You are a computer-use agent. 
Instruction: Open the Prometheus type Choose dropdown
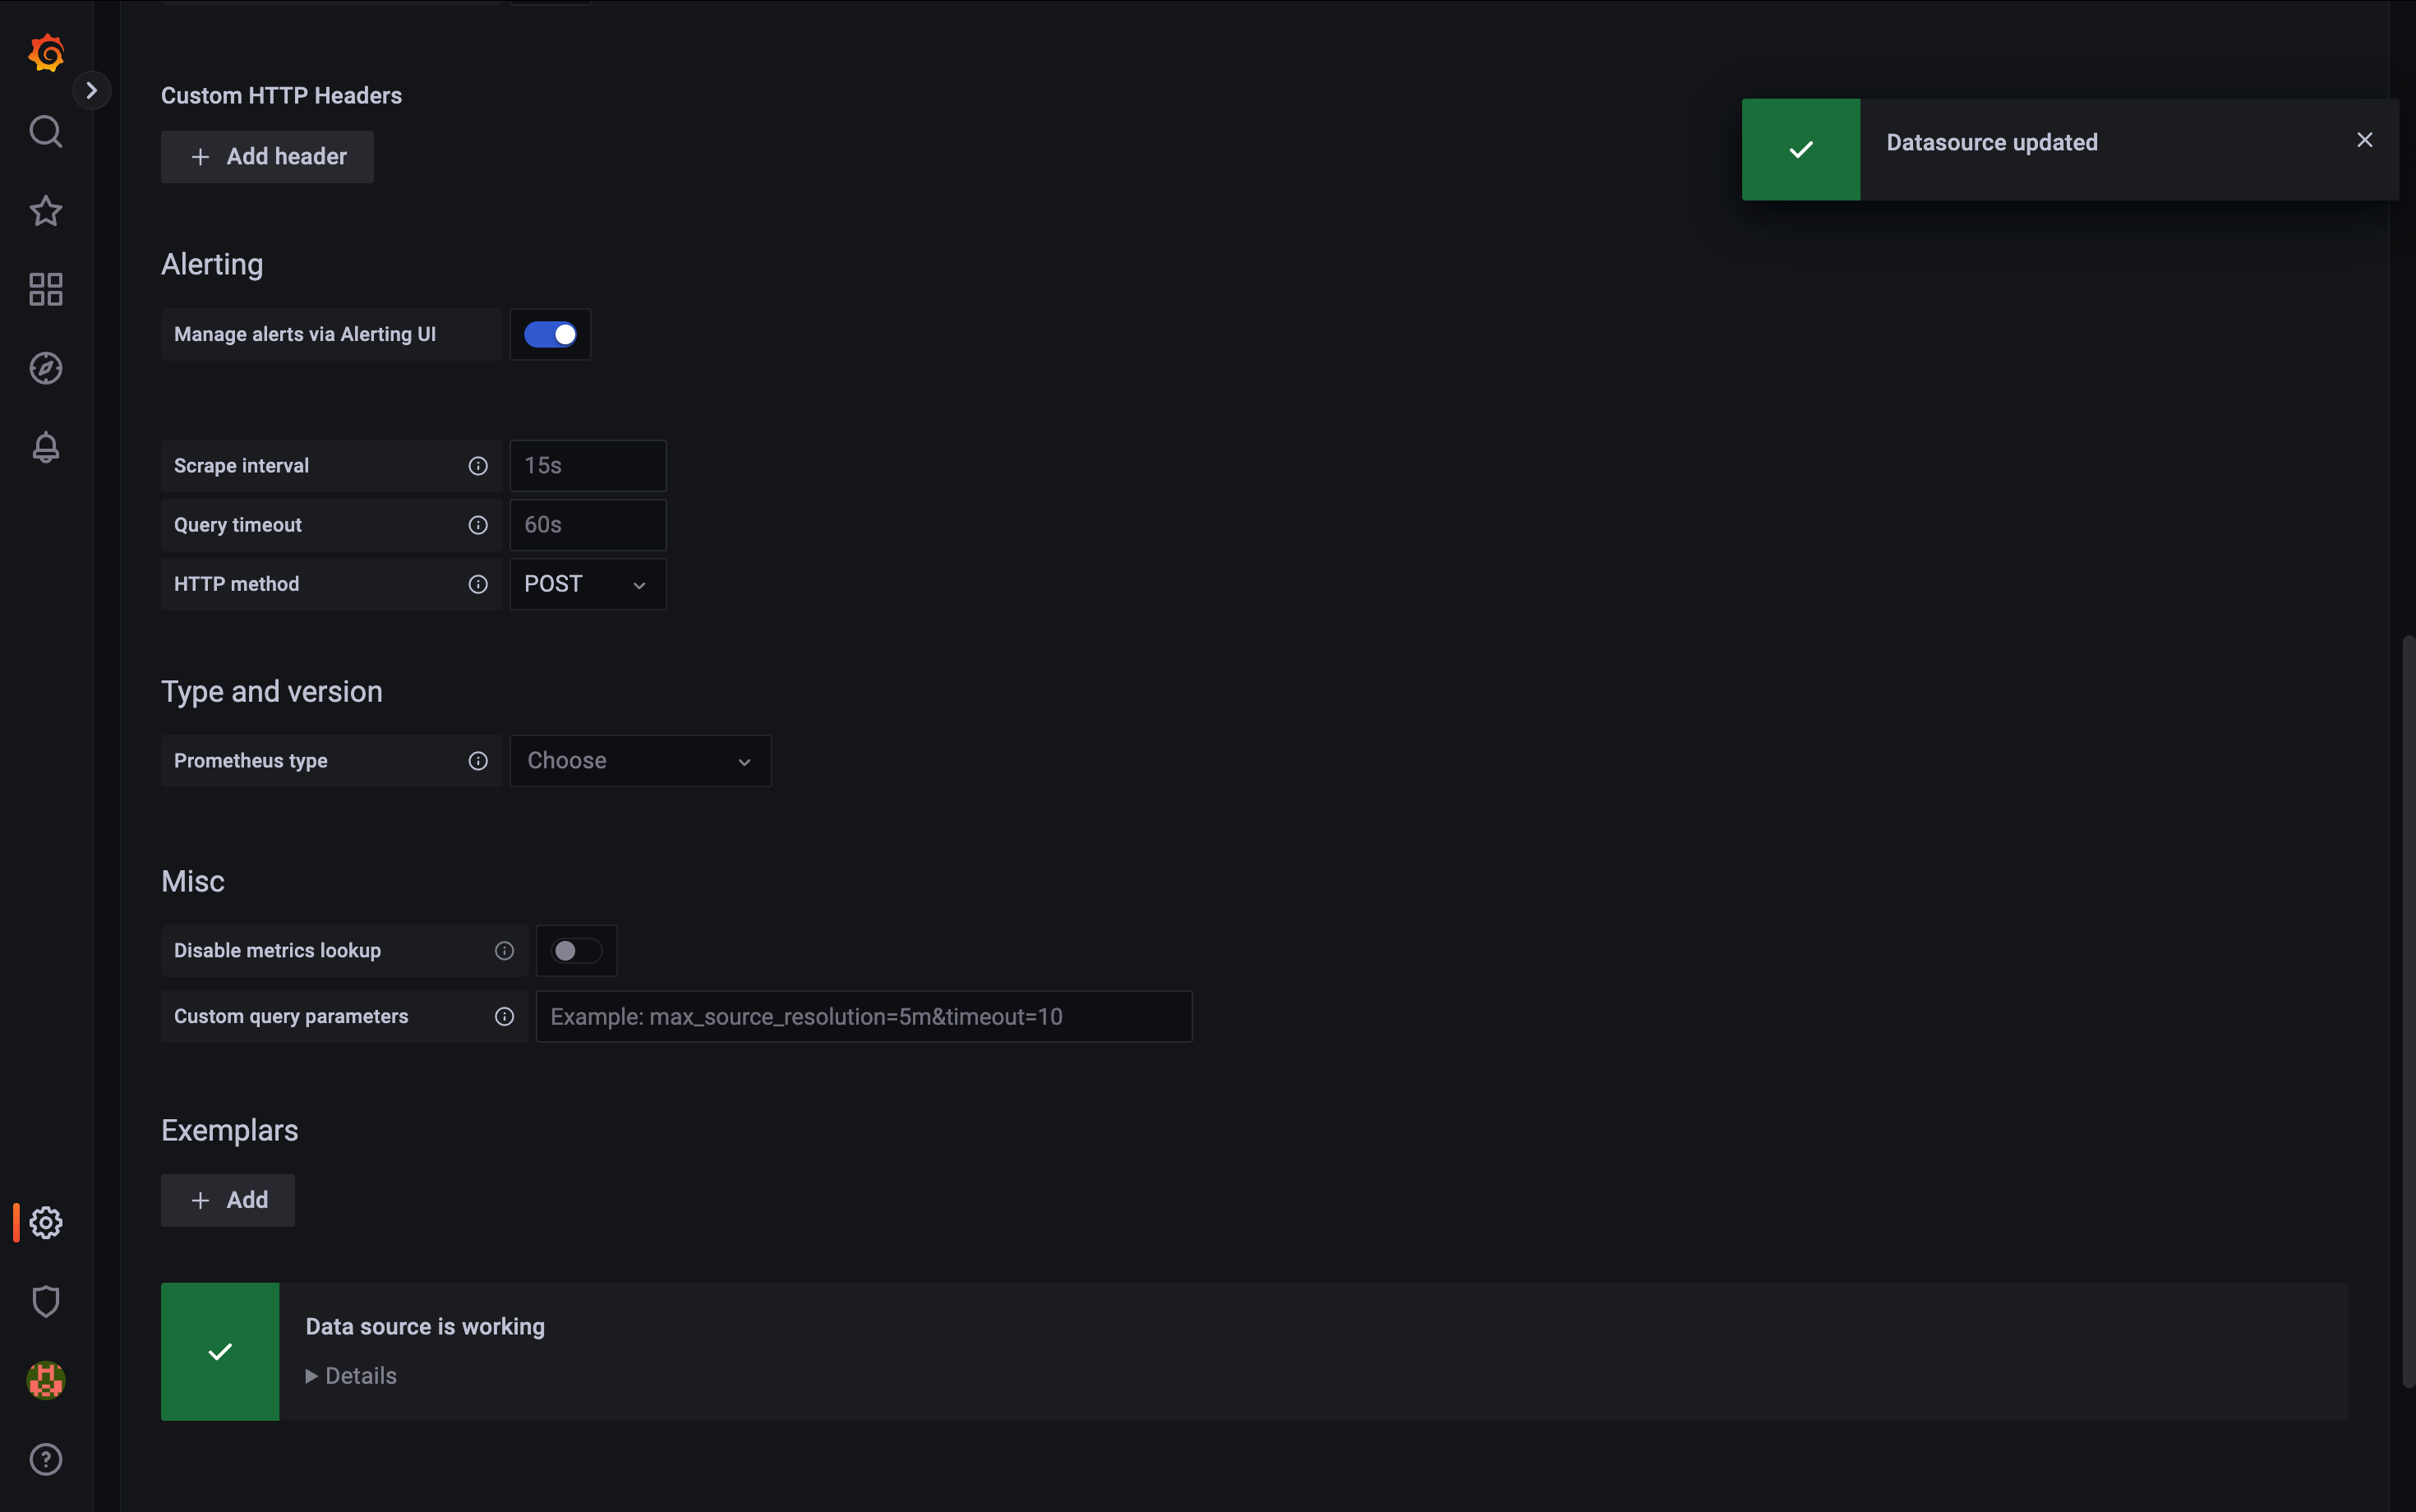pyautogui.click(x=640, y=761)
